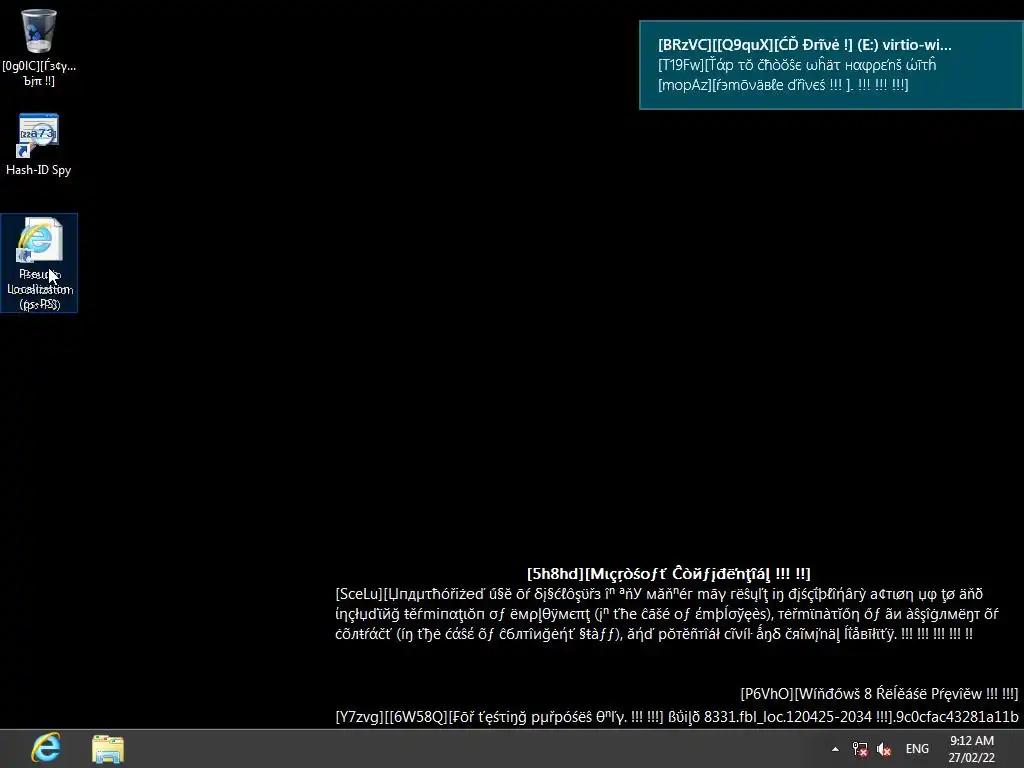
Task: Click the Recycle Bin label text
Action: [x=39, y=73]
